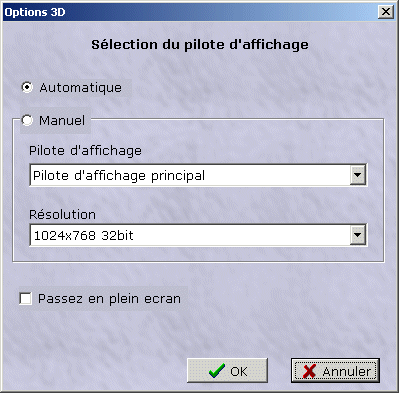The image size is (399, 393).
Task: Choose the Manuel radio option
Action: 27,120
